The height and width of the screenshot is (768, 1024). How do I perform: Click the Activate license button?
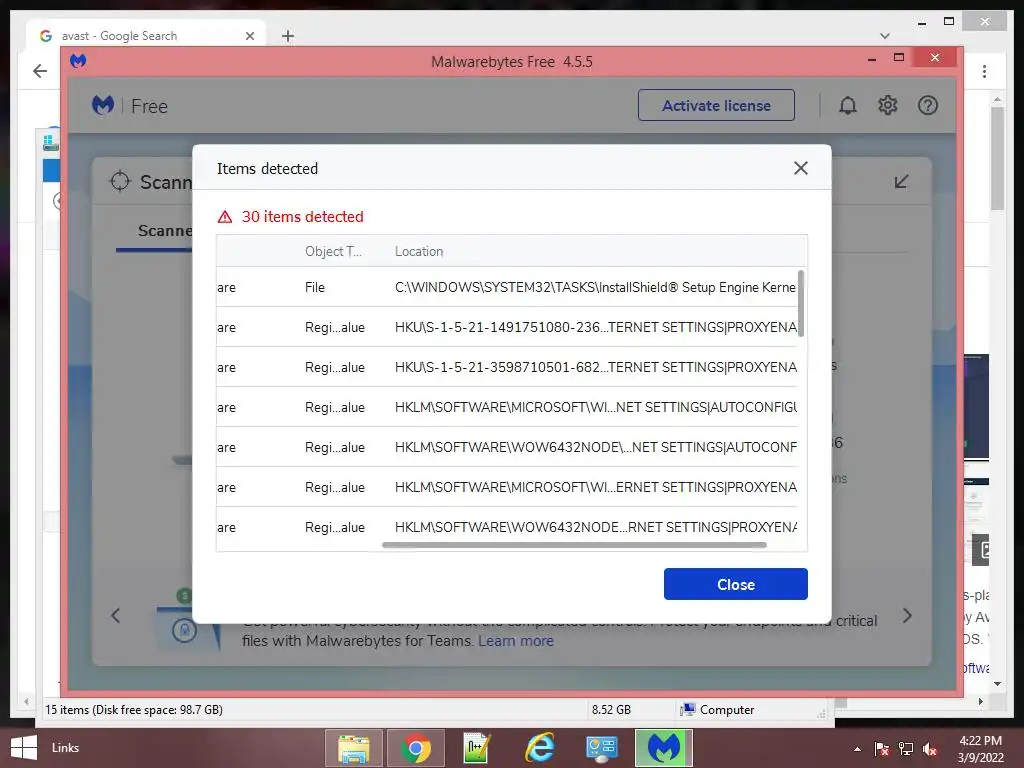[716, 105]
